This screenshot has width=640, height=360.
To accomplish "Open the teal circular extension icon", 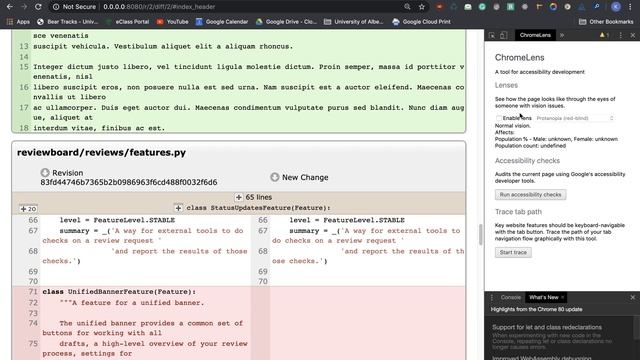I will pos(482,7).
